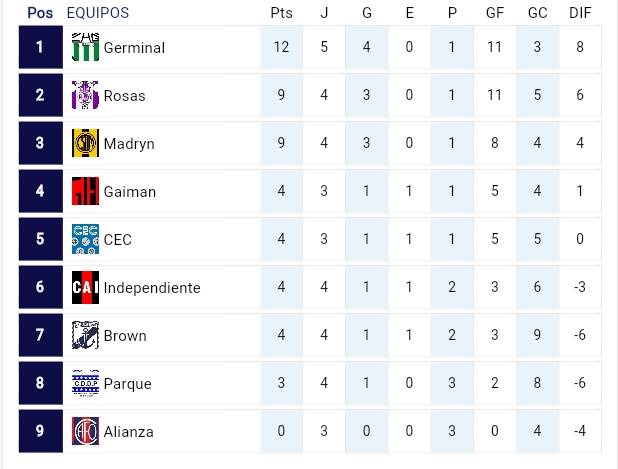Click the Alianza team crest icon
Viewport: 618px width, 469px height.
(85, 431)
